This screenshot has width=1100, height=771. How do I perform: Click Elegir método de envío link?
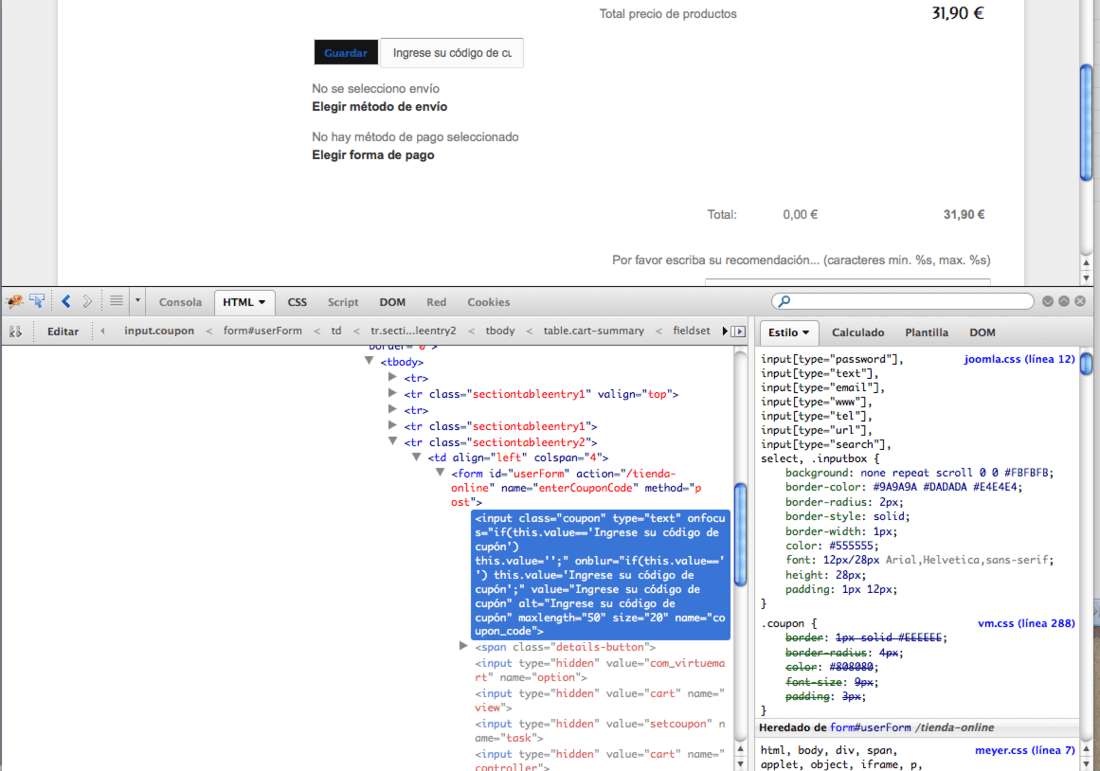point(380,107)
